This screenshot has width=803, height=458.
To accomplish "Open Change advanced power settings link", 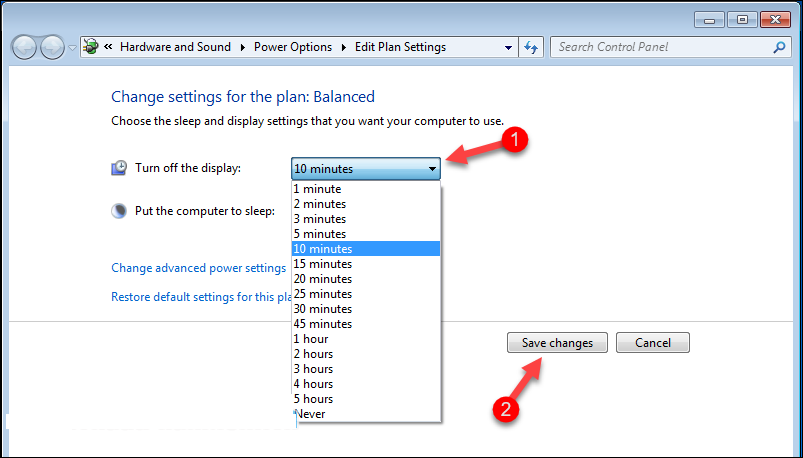I will click(x=198, y=268).
